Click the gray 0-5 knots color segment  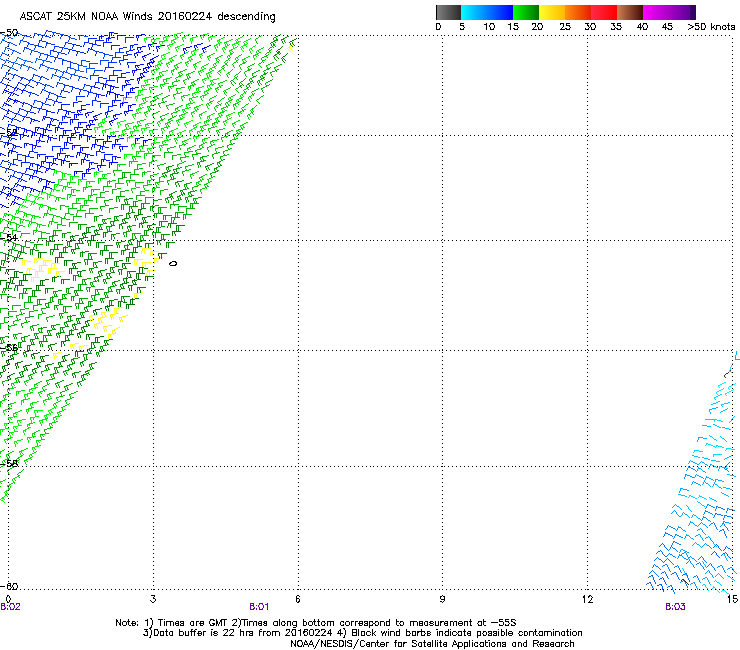[448, 12]
